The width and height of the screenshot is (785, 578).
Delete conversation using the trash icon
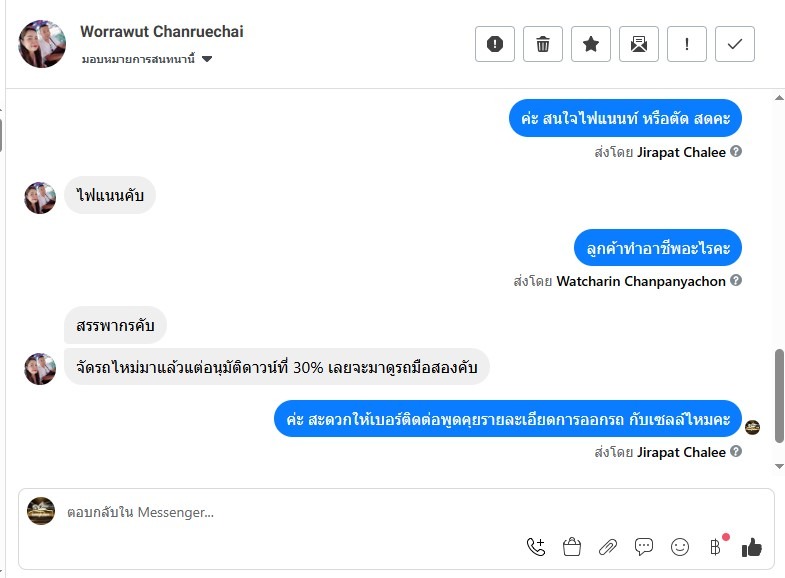tap(543, 44)
